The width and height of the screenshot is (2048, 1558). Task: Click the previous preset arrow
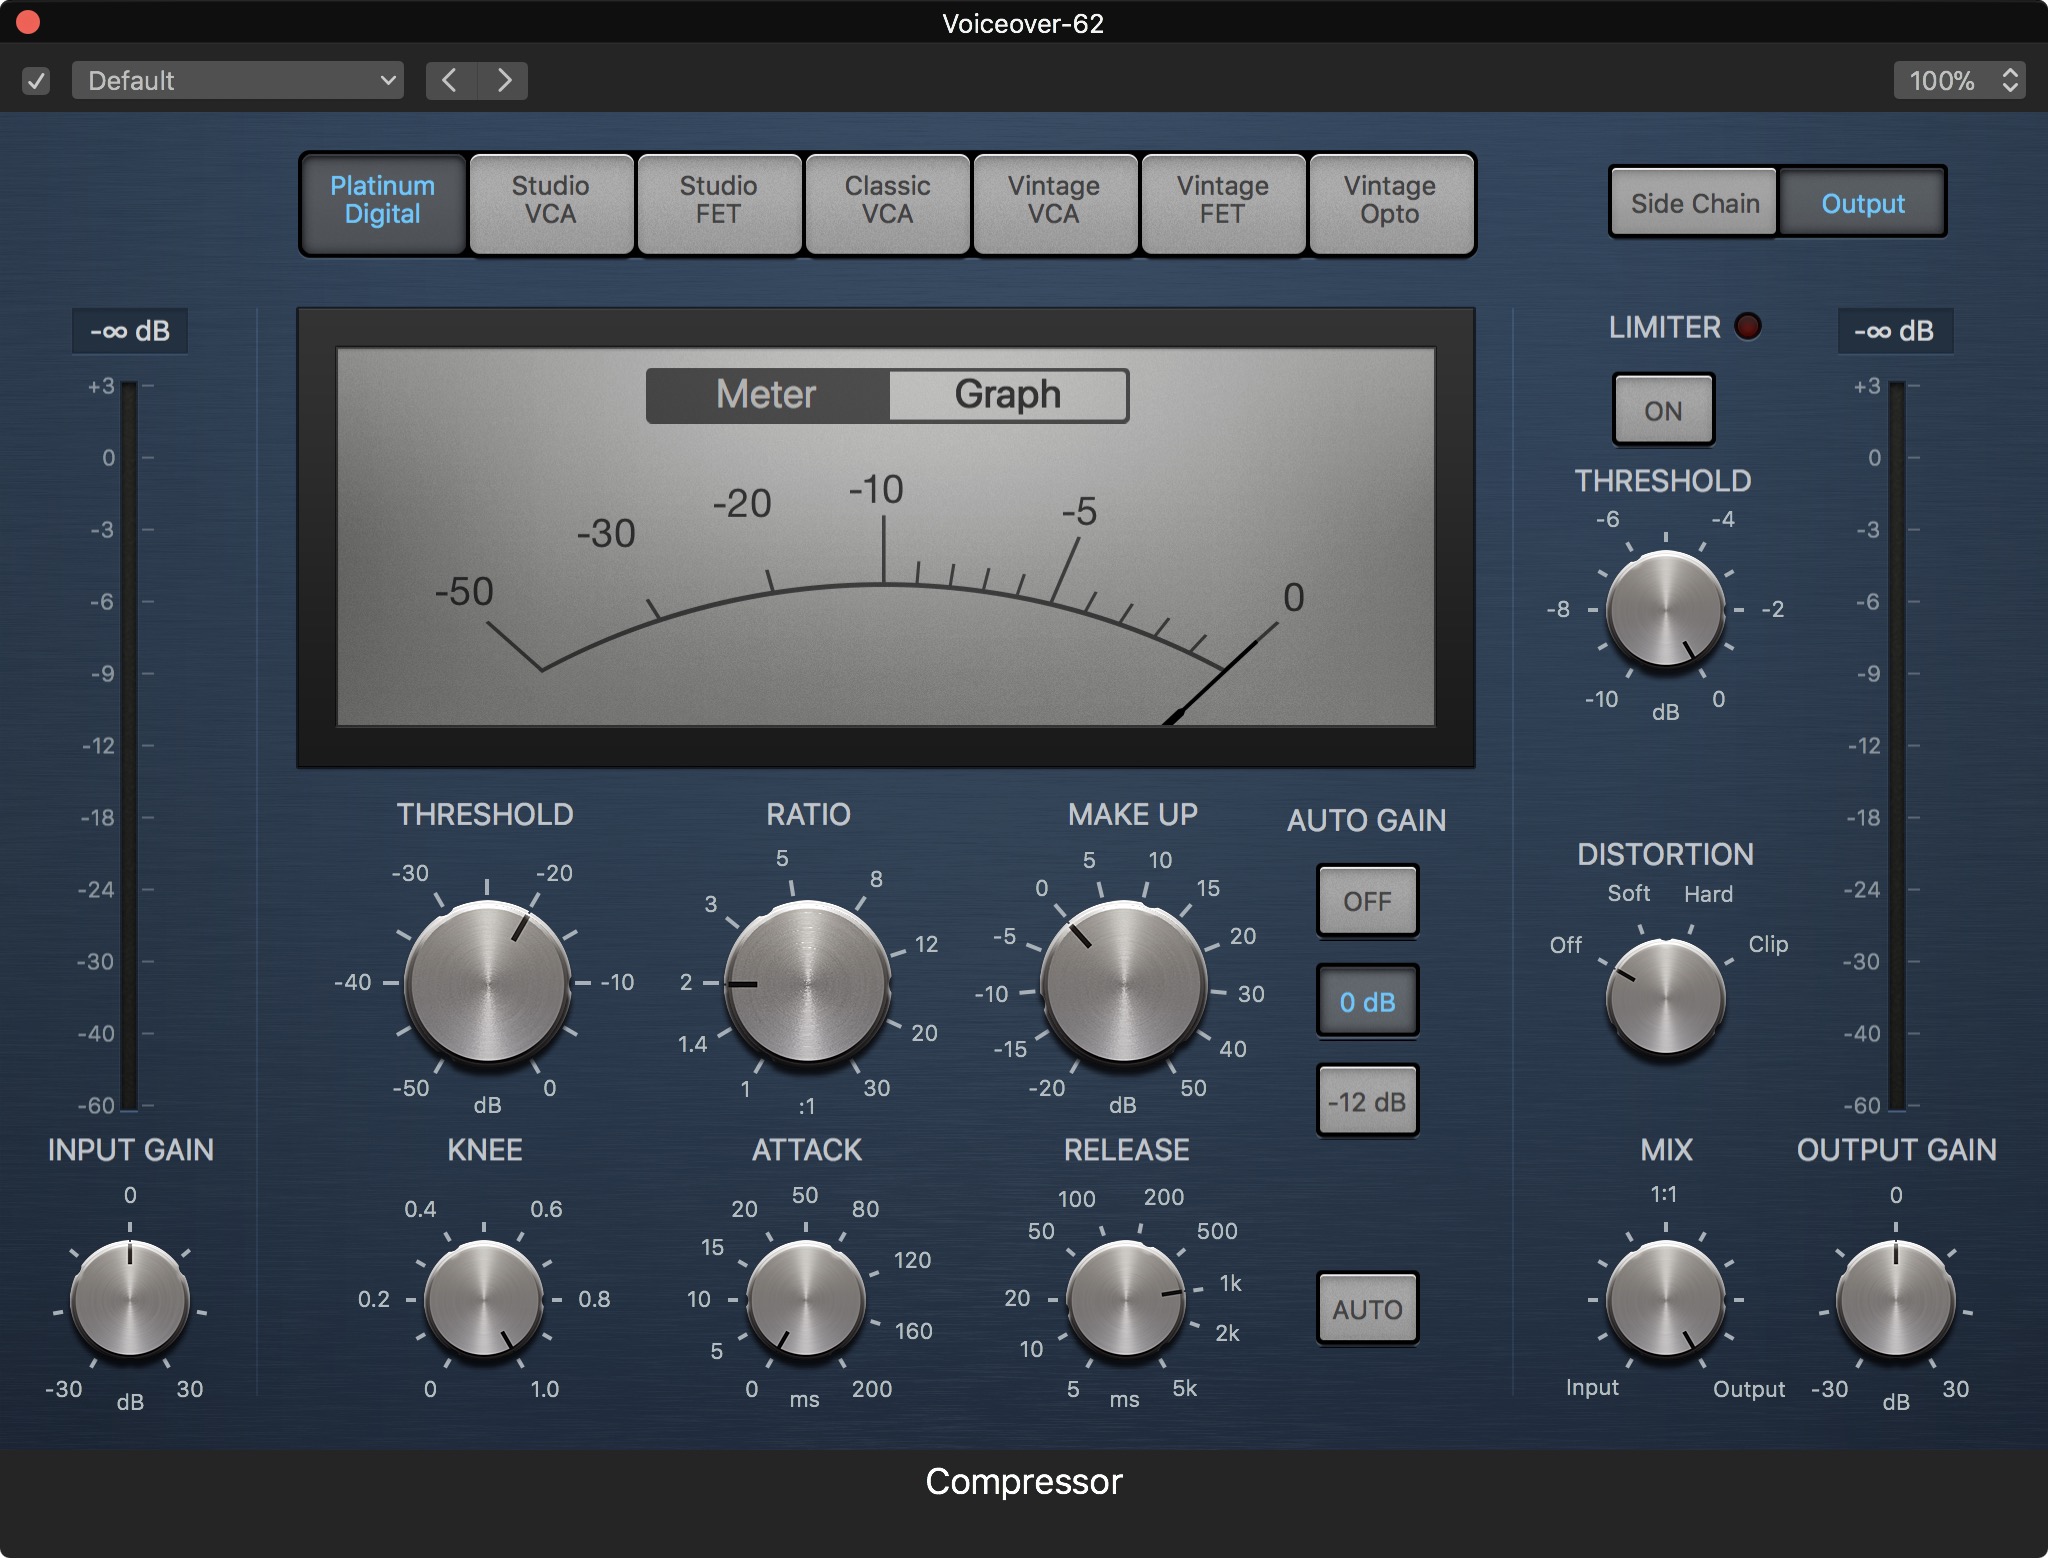[x=451, y=80]
